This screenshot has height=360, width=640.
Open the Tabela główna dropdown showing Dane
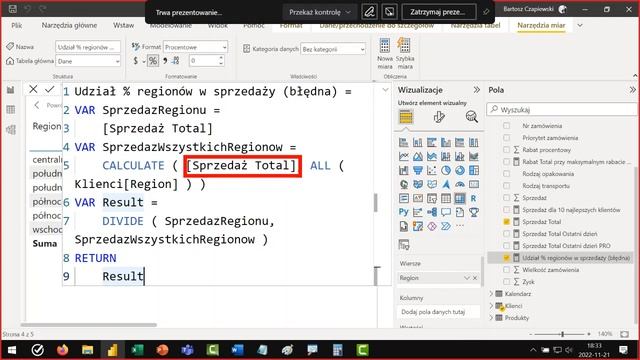[x=88, y=61]
